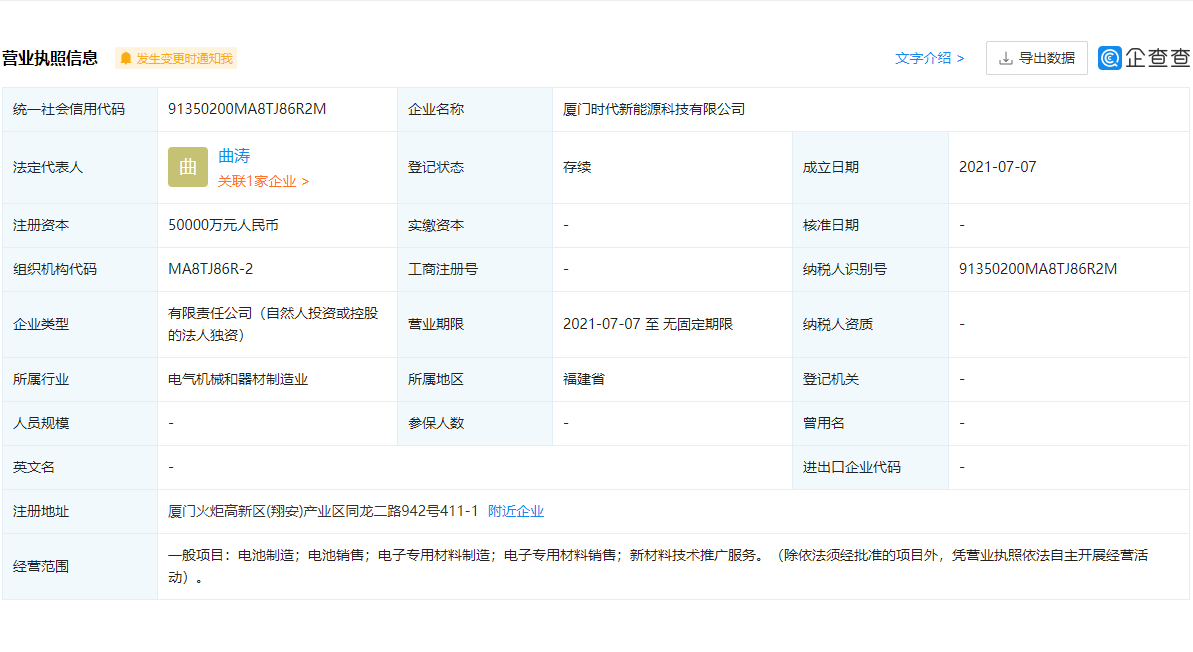Click taxpayer ID value in 纳税人识别号 row
This screenshot has height=652, width=1193.
pos(1038,269)
